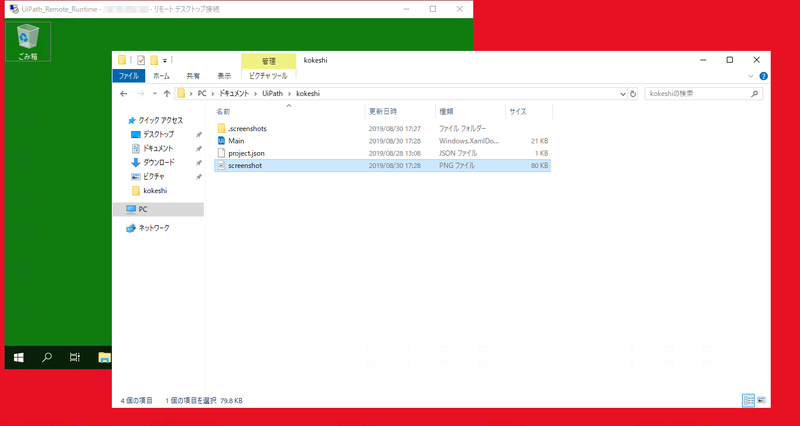This screenshot has height=426, width=800.
Task: Click the Windows Start button in remote taskbar
Action: [x=19, y=358]
